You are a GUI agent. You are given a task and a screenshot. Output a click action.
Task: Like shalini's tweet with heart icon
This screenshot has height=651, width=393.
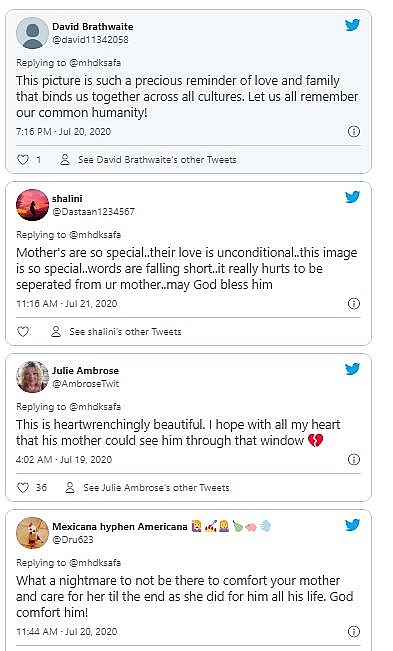23,331
